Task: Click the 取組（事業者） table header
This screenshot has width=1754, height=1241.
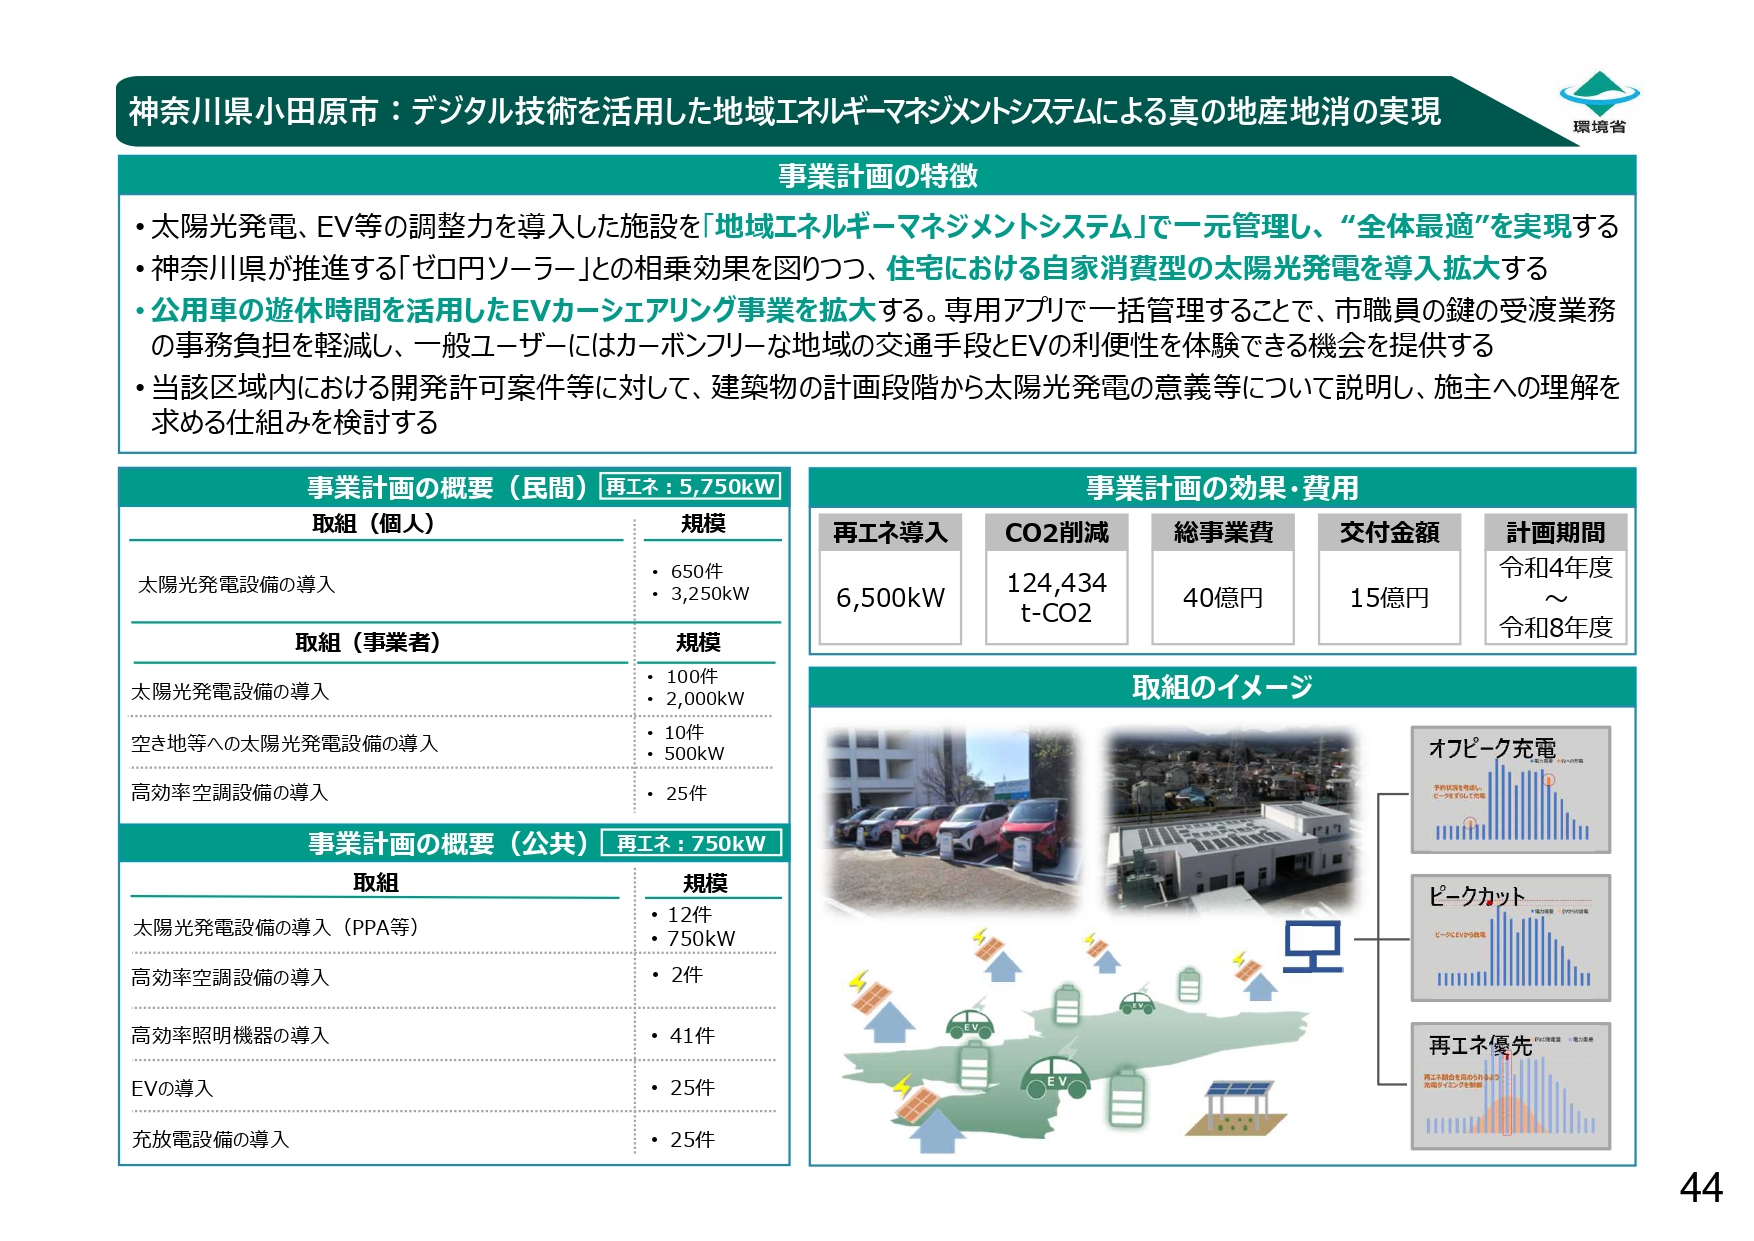Action: 368,642
